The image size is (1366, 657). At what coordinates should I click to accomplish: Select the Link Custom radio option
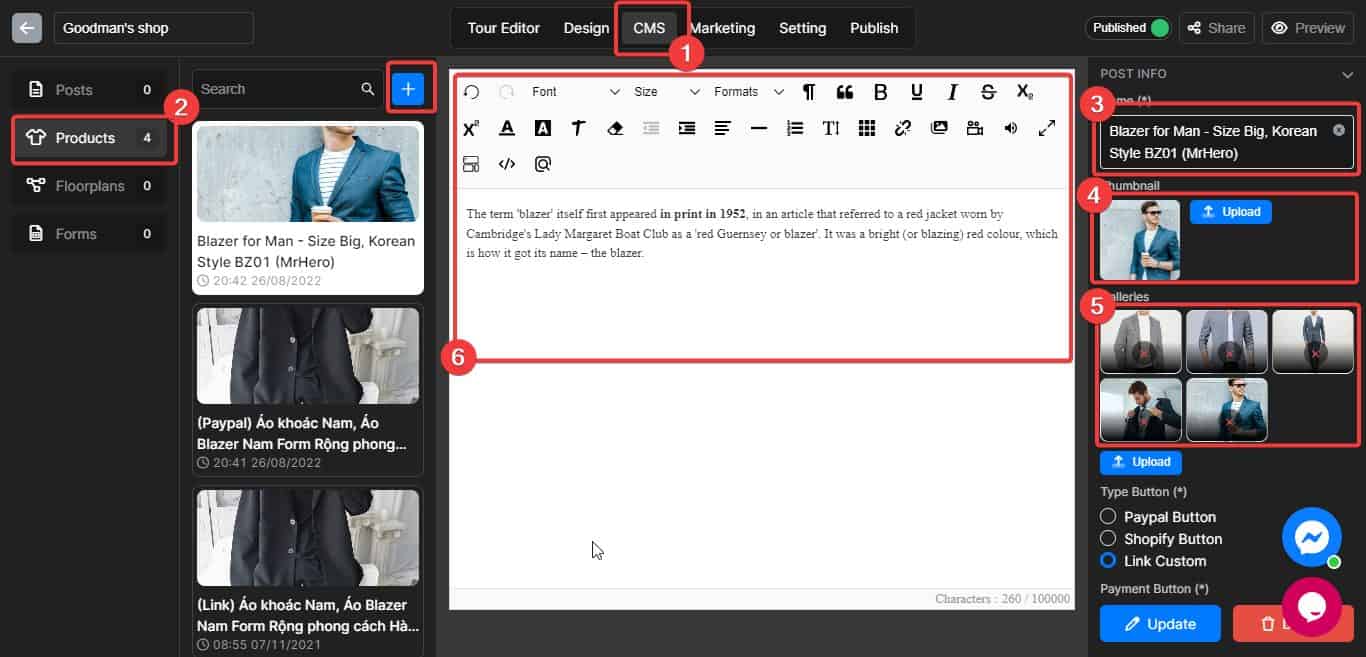click(x=1108, y=561)
